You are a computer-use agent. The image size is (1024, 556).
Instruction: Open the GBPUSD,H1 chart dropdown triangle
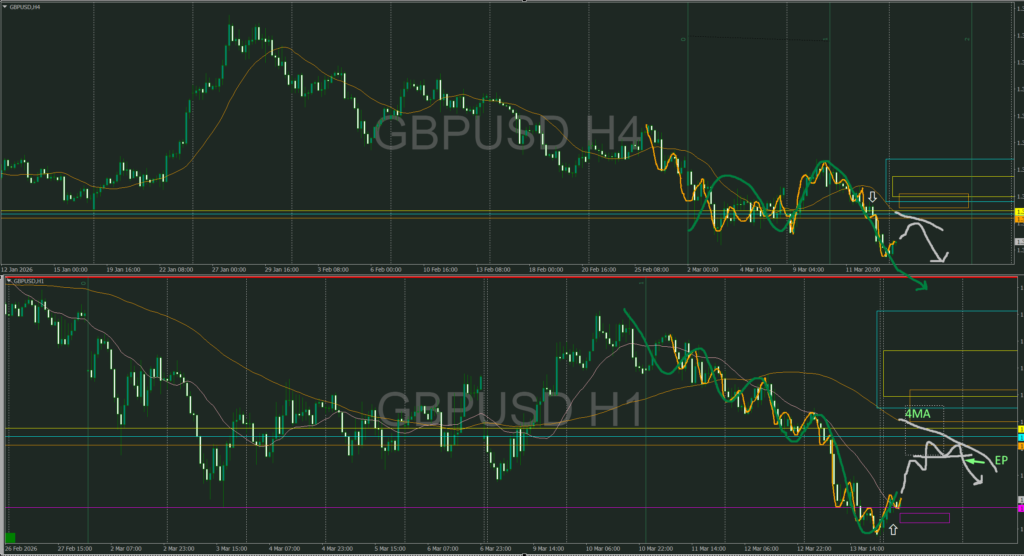coord(8,282)
